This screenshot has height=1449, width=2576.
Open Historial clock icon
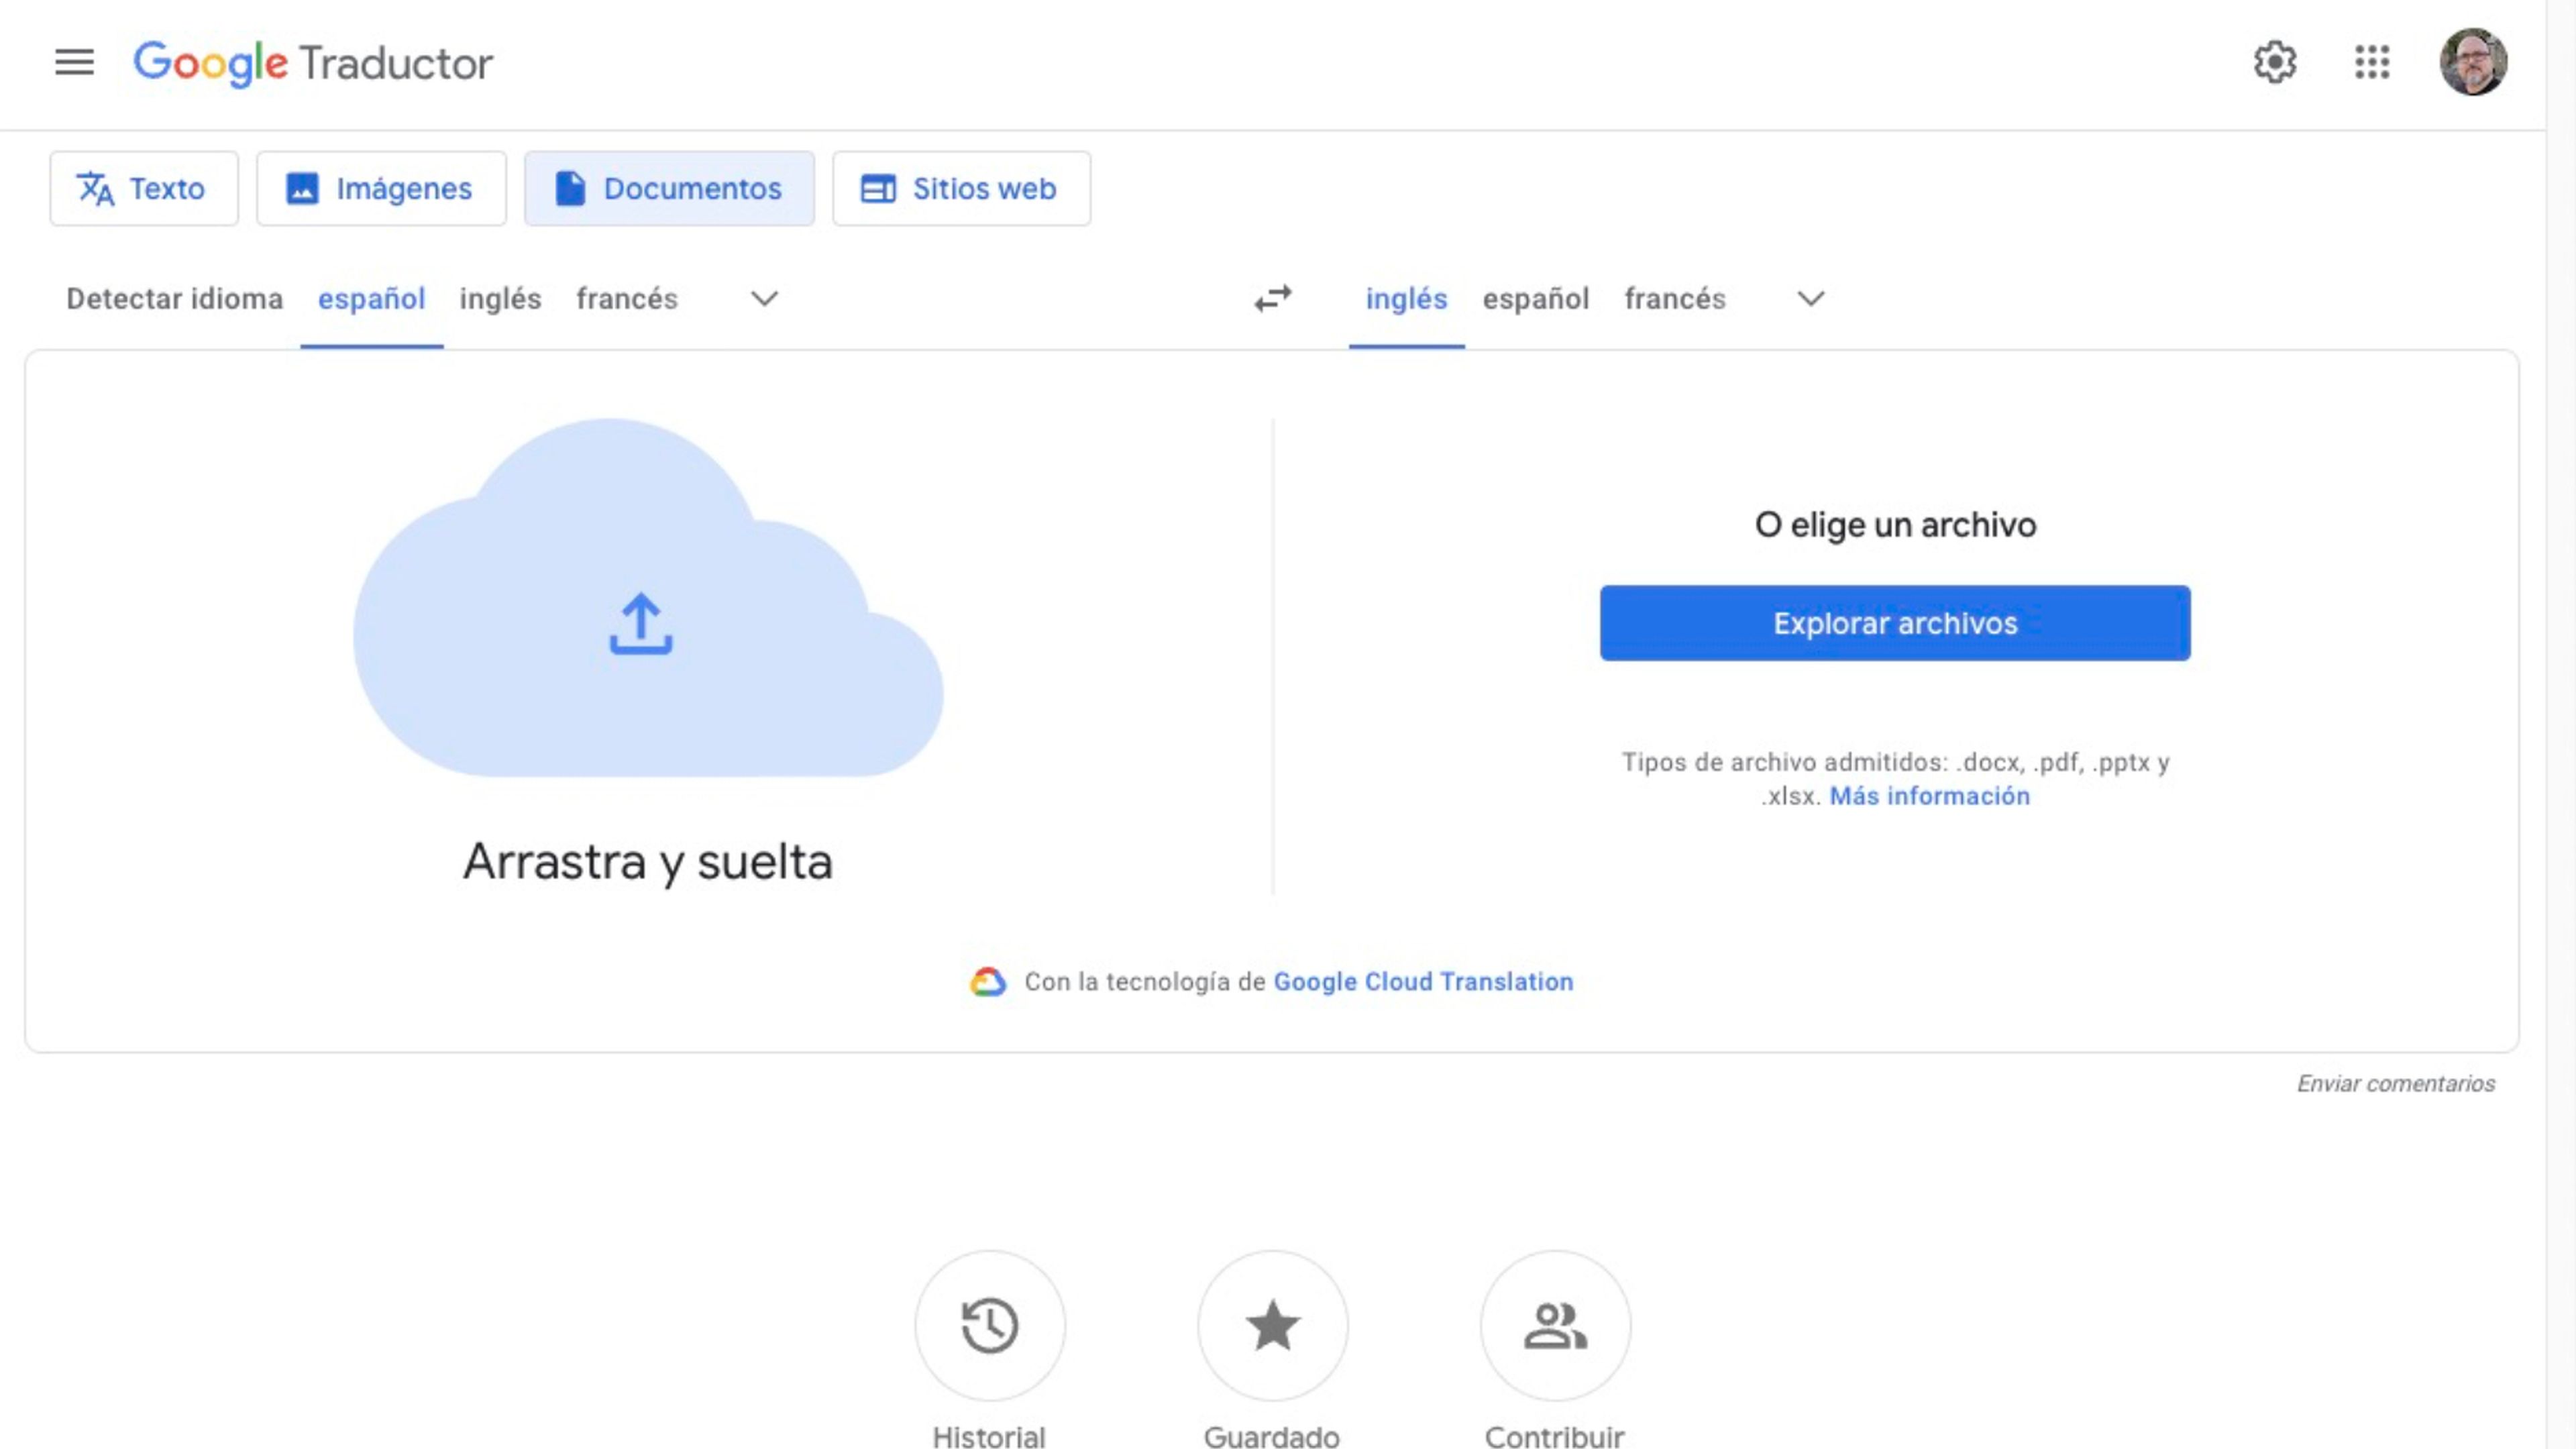[x=990, y=1325]
